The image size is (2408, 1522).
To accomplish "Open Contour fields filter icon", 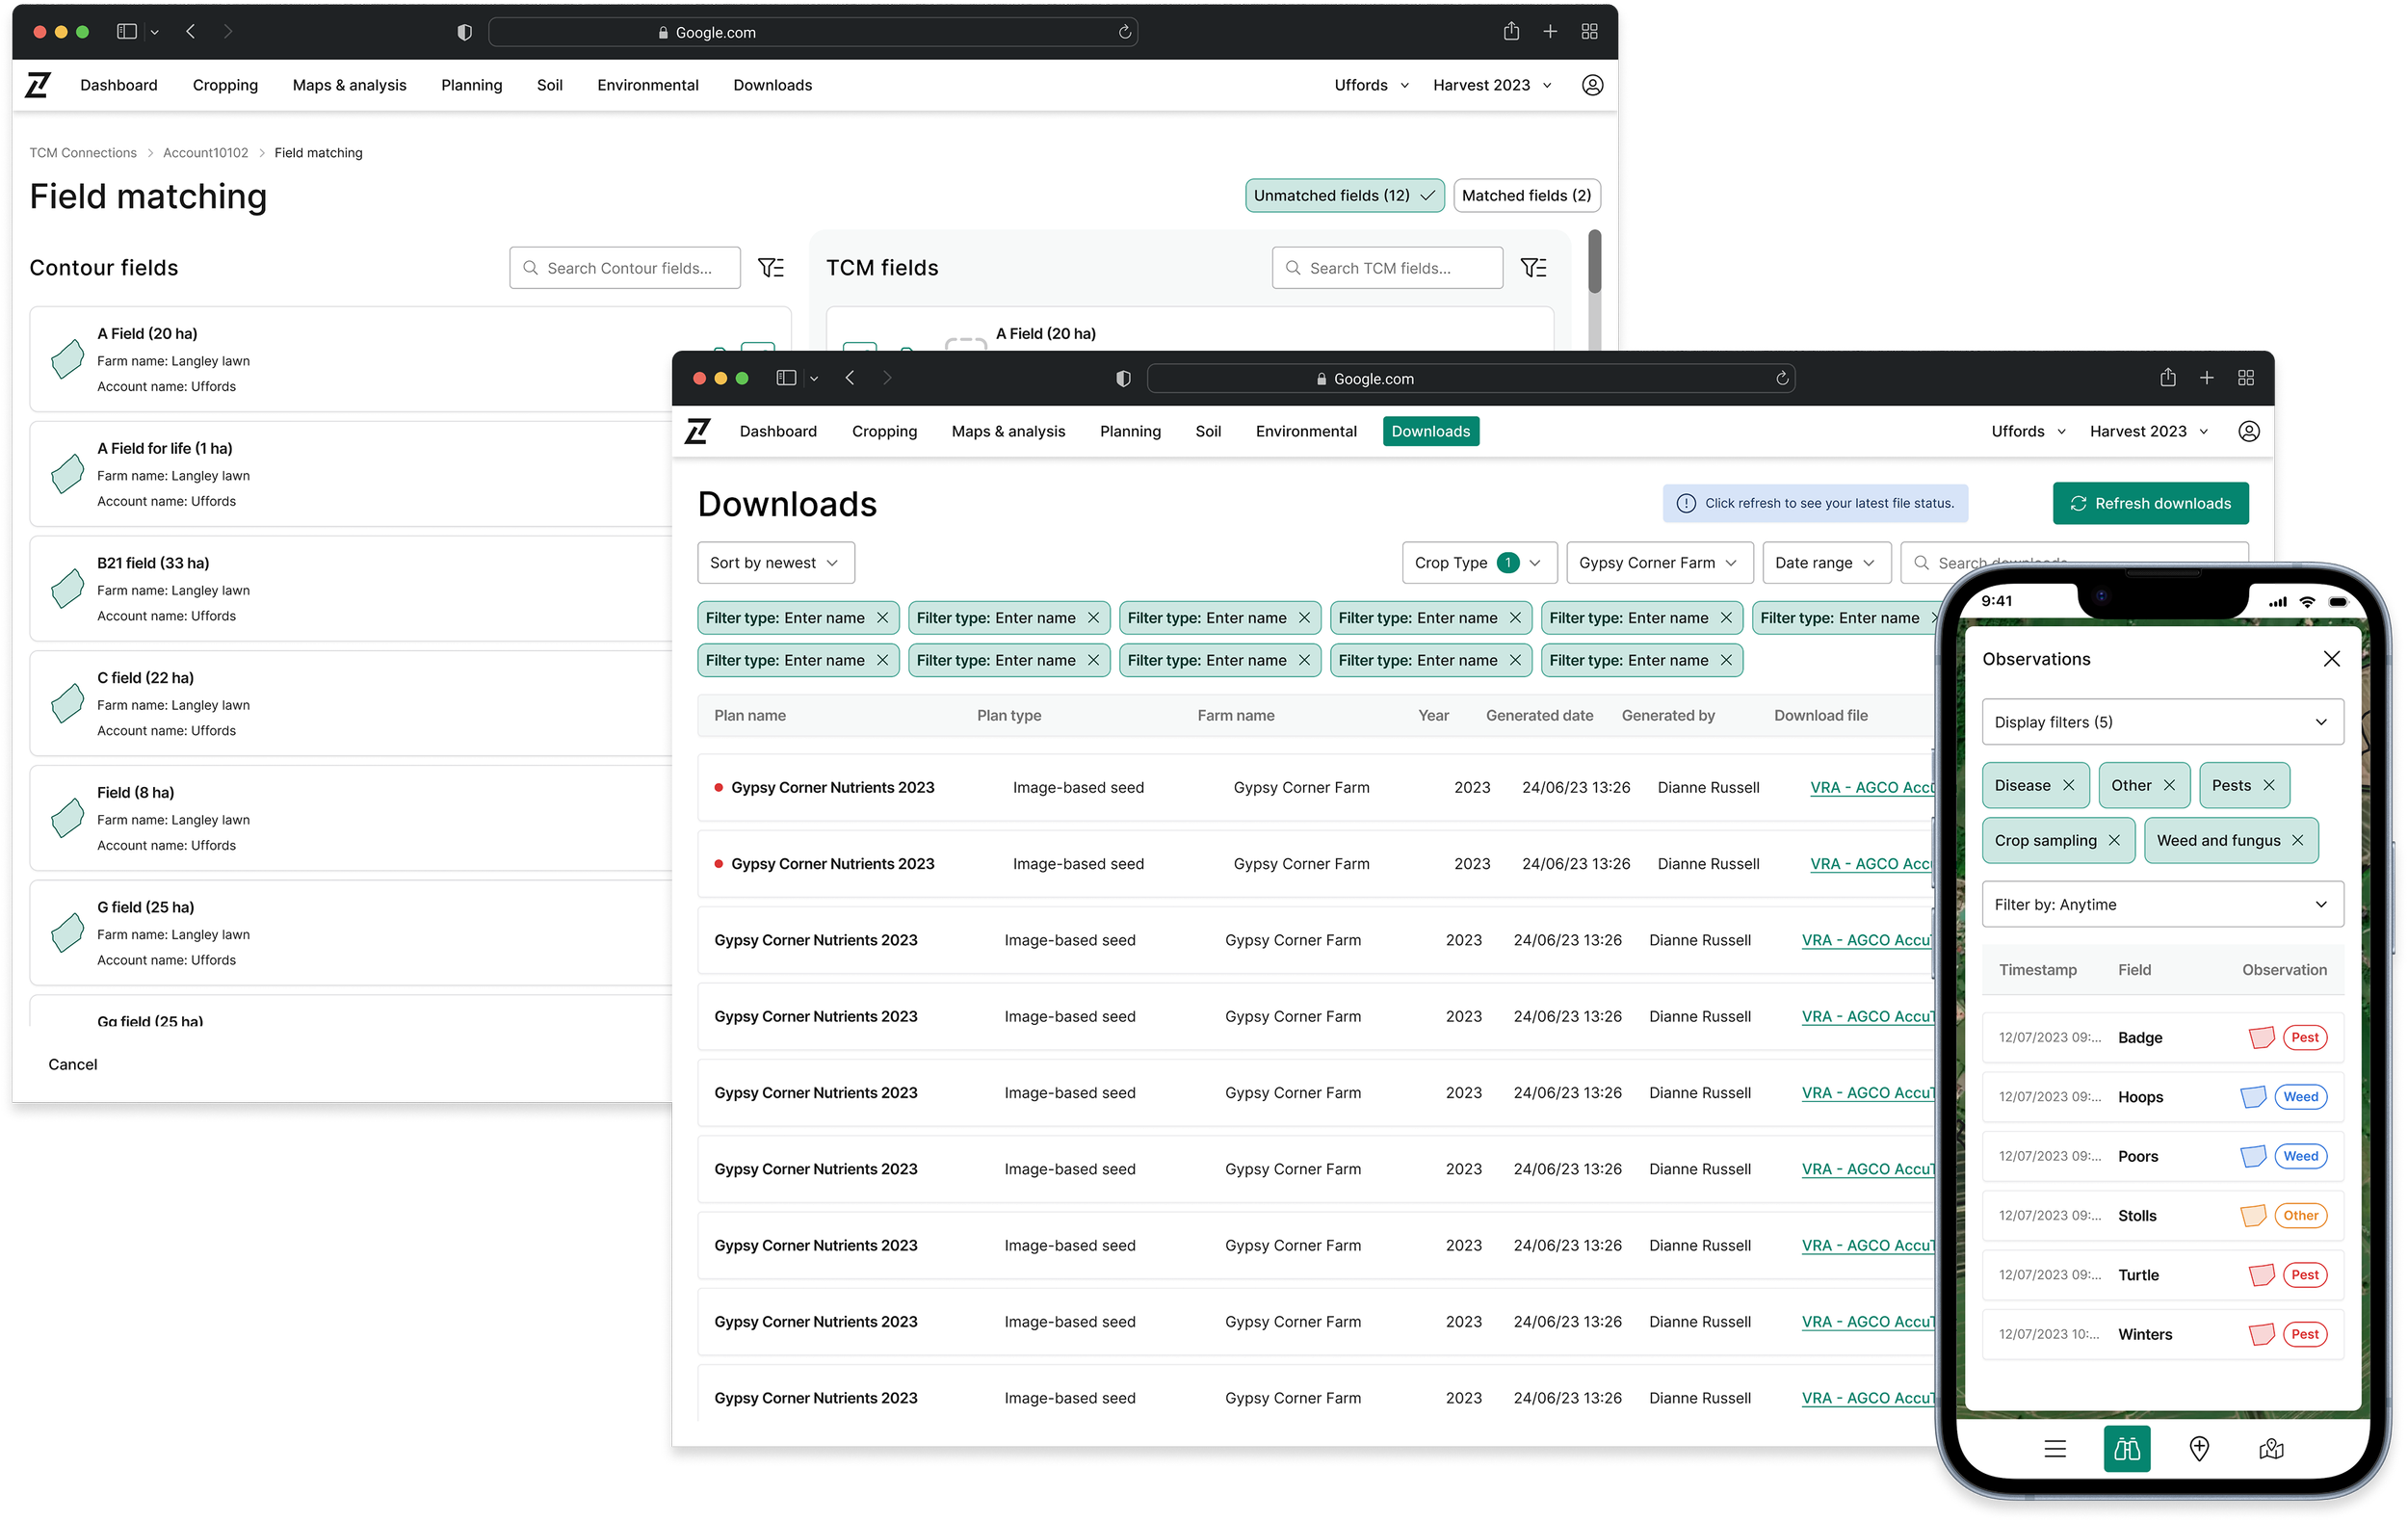I will tap(770, 268).
